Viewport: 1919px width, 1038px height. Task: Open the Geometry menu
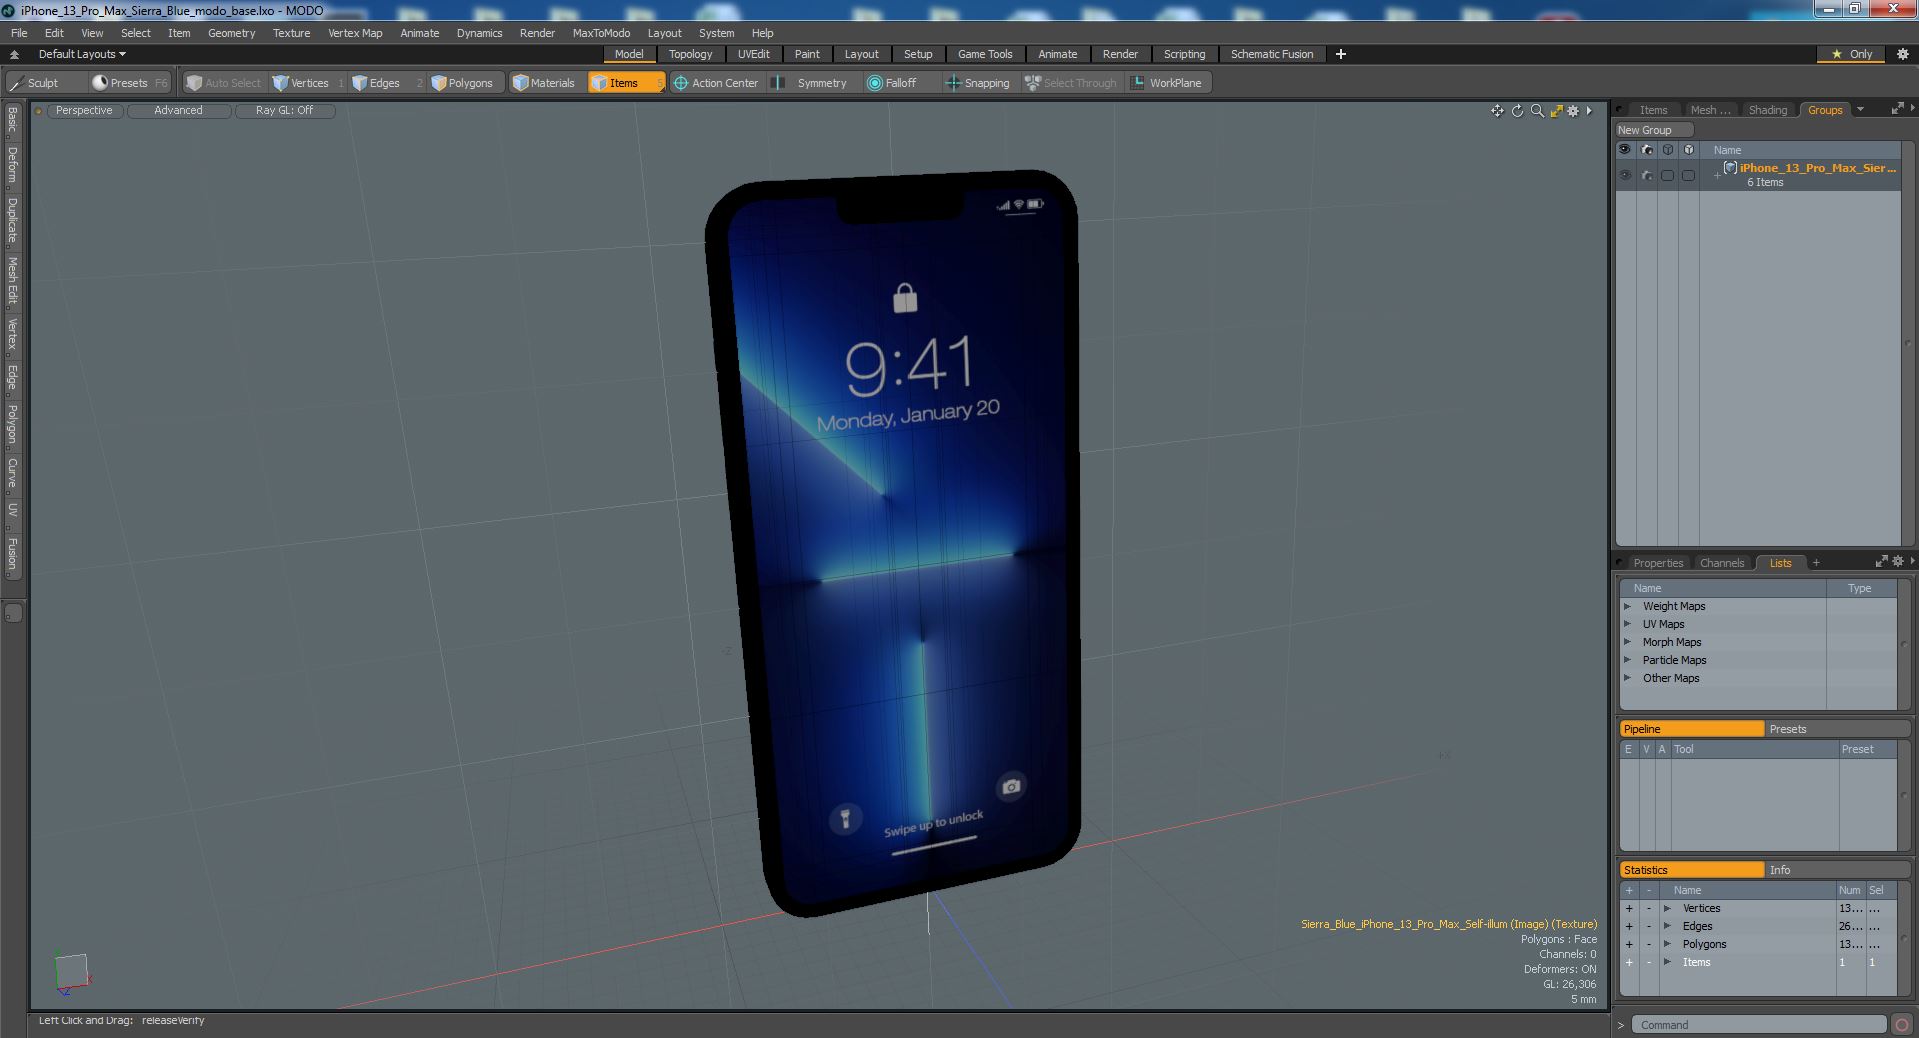(231, 33)
